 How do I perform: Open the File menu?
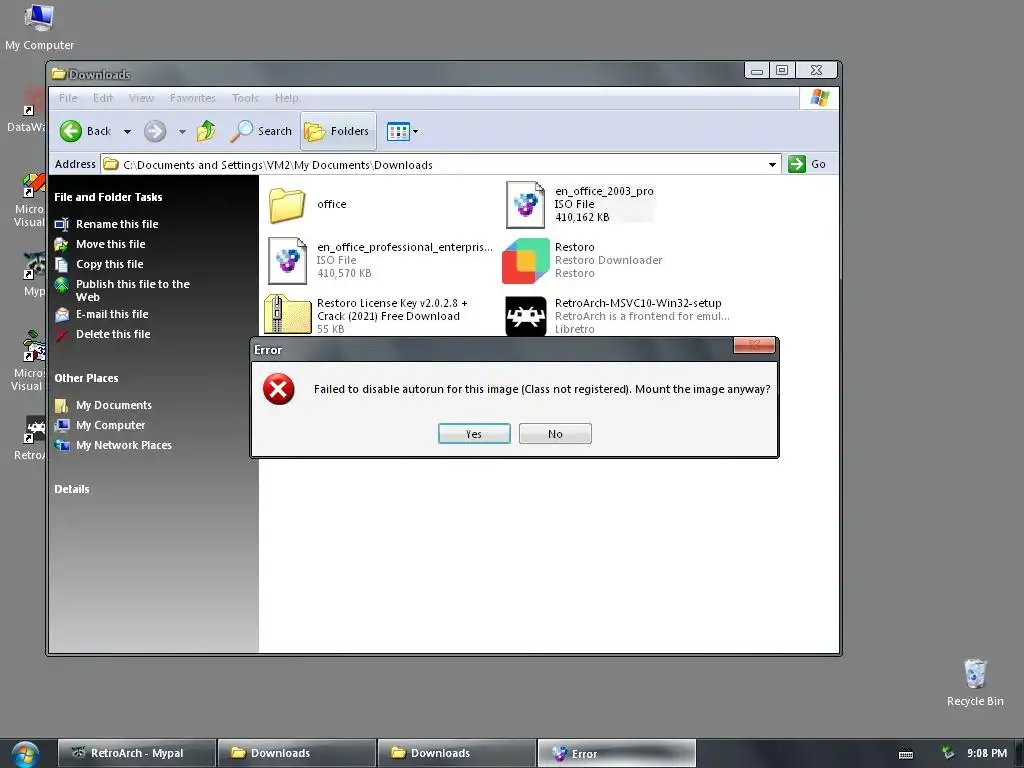click(68, 98)
